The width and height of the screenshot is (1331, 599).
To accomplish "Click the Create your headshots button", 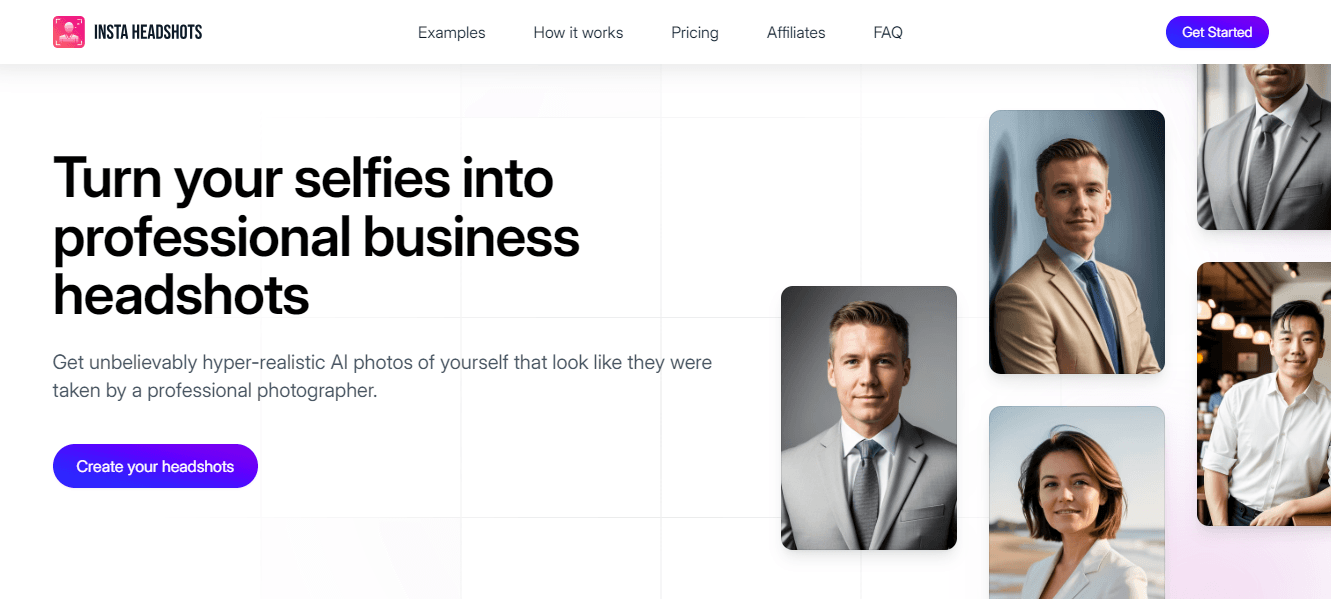I will point(155,466).
